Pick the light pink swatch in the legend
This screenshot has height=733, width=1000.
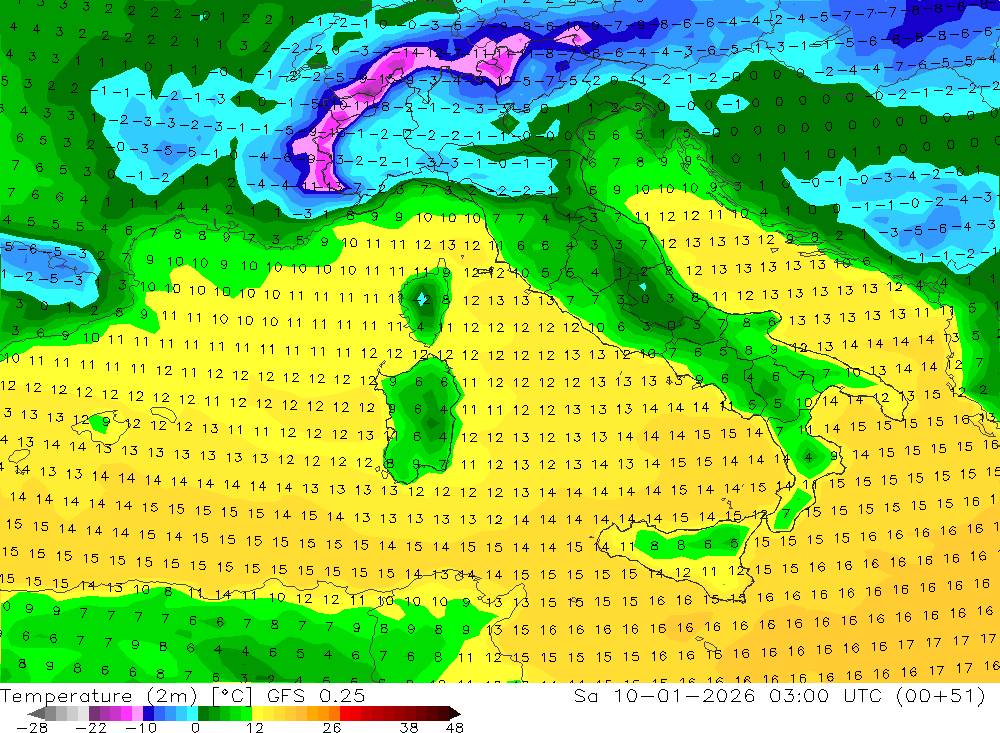pyautogui.click(x=137, y=714)
